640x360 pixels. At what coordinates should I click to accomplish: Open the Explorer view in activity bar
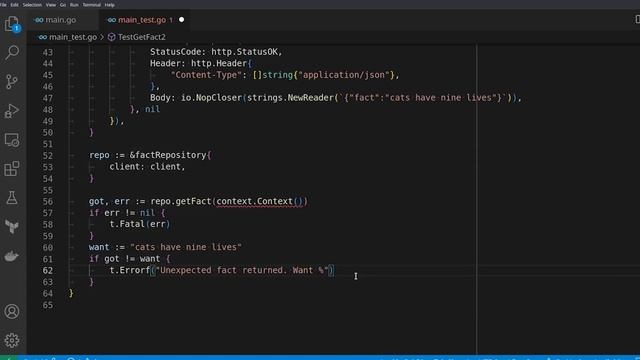pyautogui.click(x=12, y=24)
